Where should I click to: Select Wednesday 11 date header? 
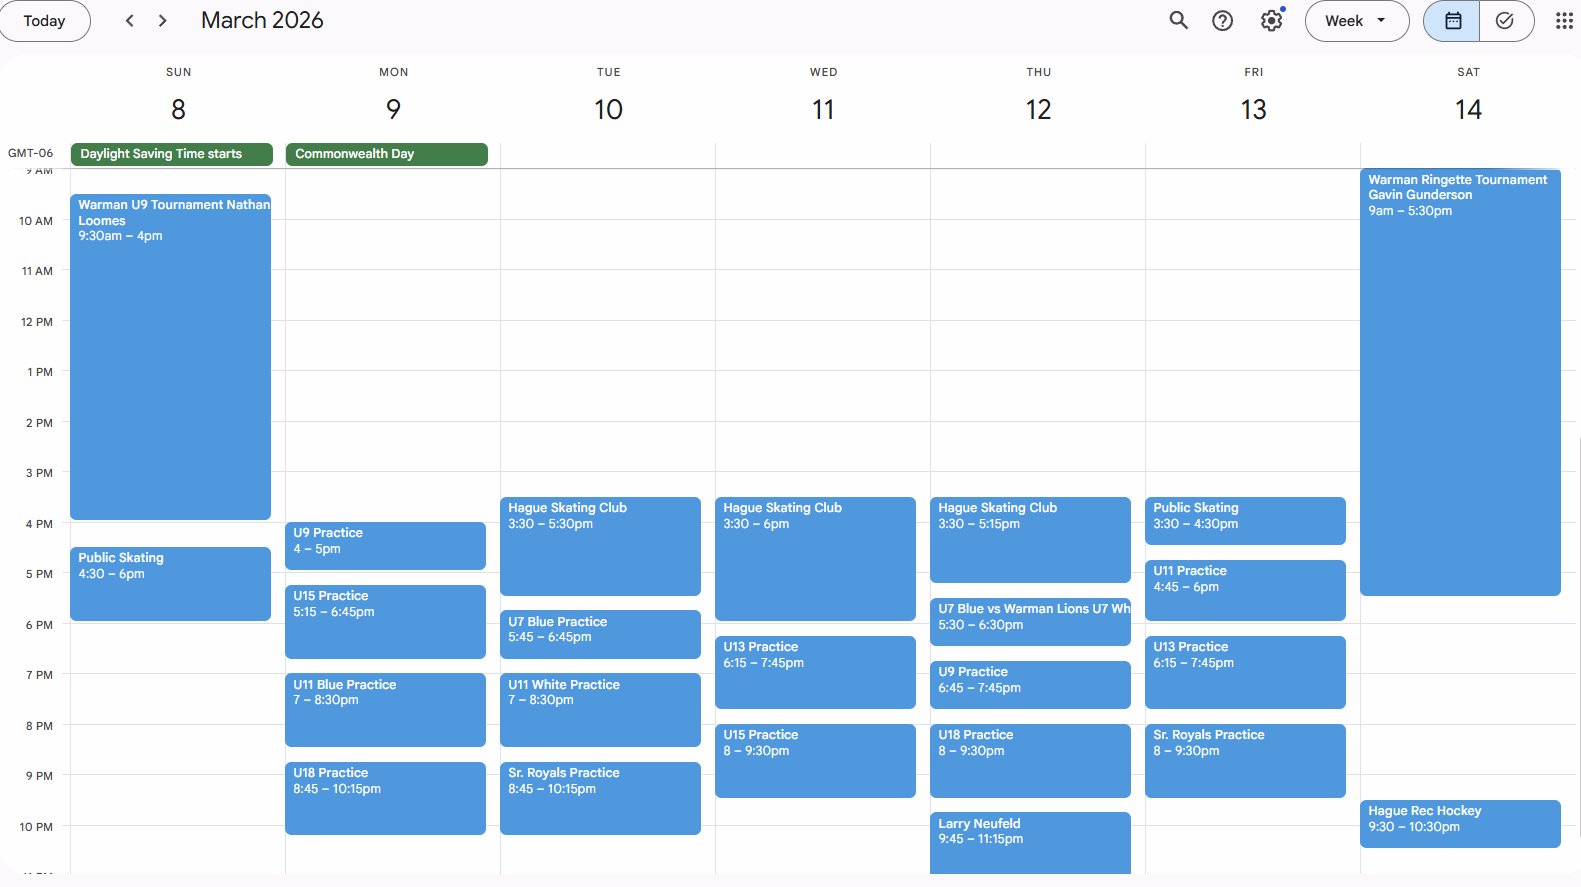click(x=823, y=109)
